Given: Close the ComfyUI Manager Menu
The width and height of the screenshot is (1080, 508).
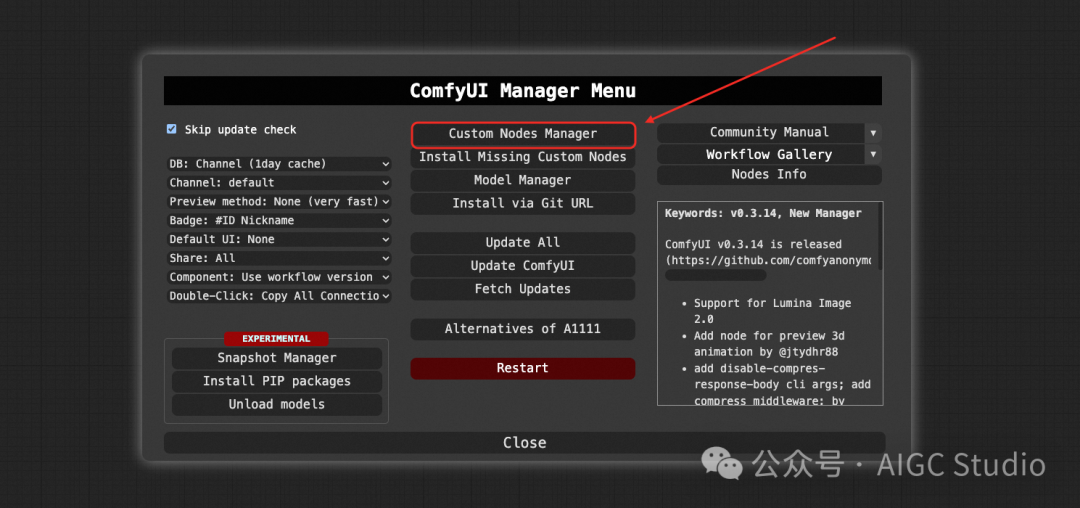Looking at the screenshot, I should 524,443.
